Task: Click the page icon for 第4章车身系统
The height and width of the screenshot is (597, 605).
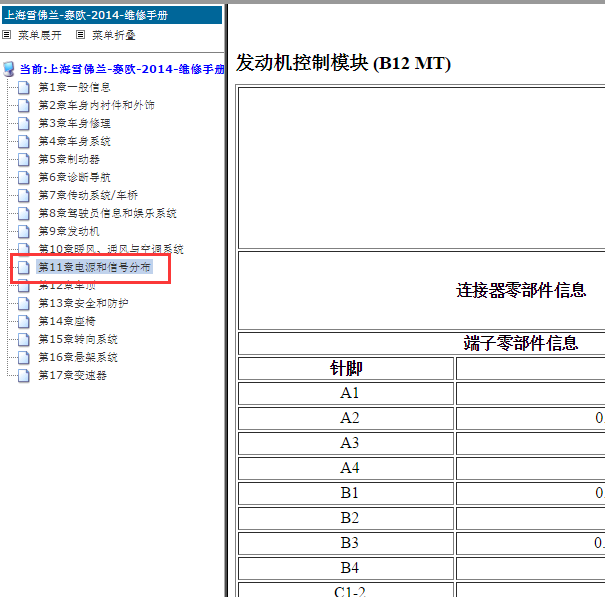Action: [x=24, y=142]
